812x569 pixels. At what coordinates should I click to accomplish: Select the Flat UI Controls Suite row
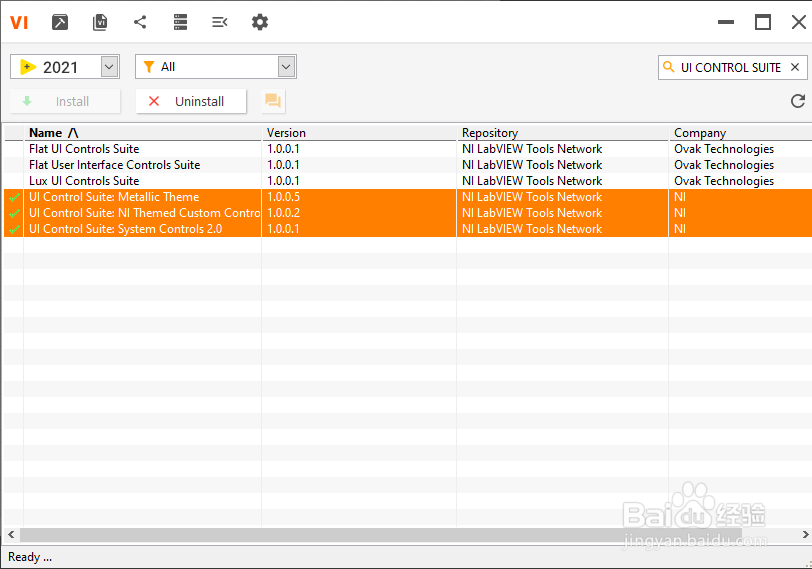tap(408, 149)
